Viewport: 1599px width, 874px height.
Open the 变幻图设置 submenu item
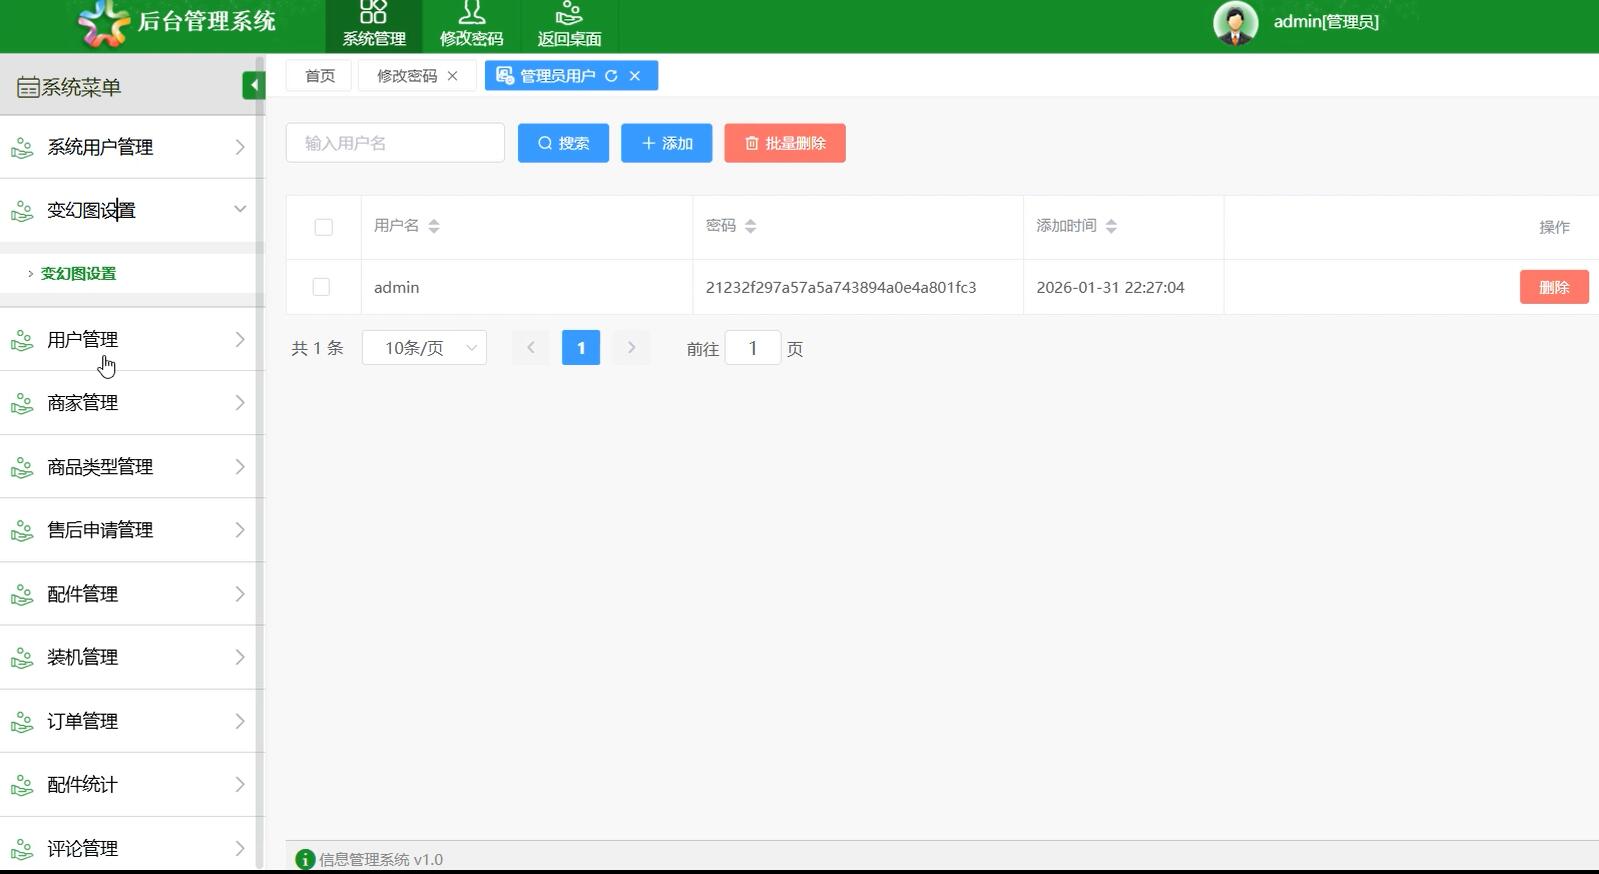[78, 274]
